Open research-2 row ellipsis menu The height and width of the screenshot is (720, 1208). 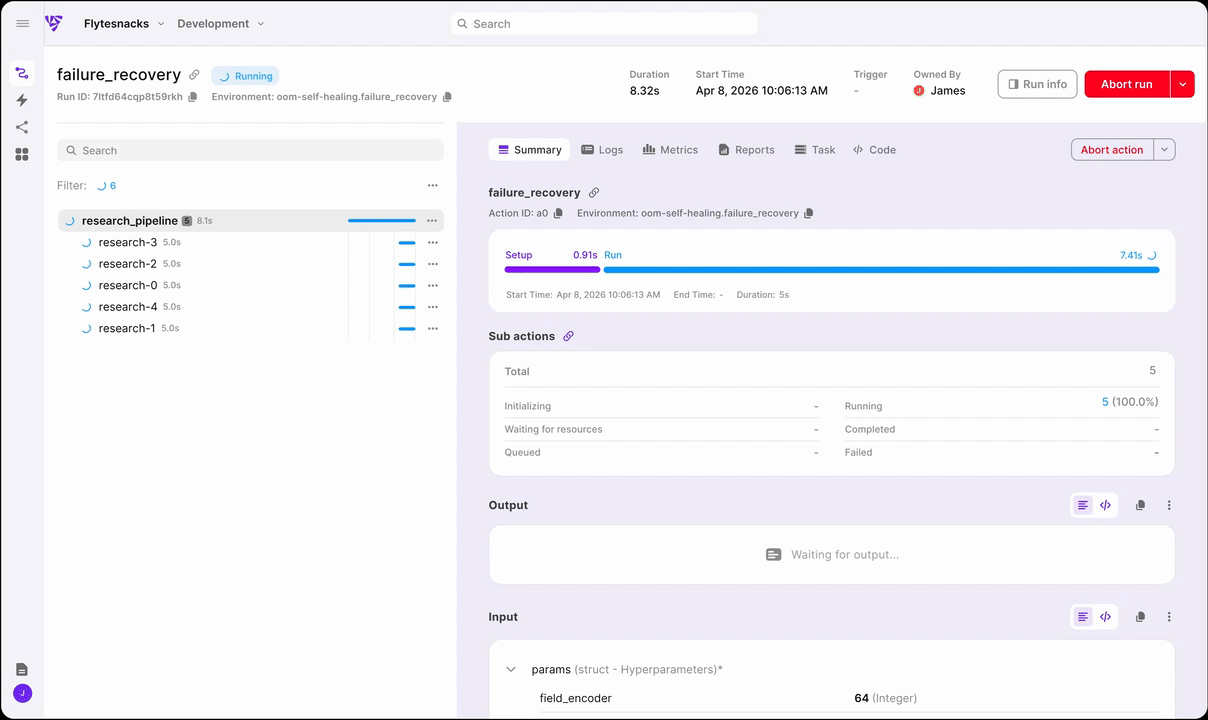(x=433, y=264)
